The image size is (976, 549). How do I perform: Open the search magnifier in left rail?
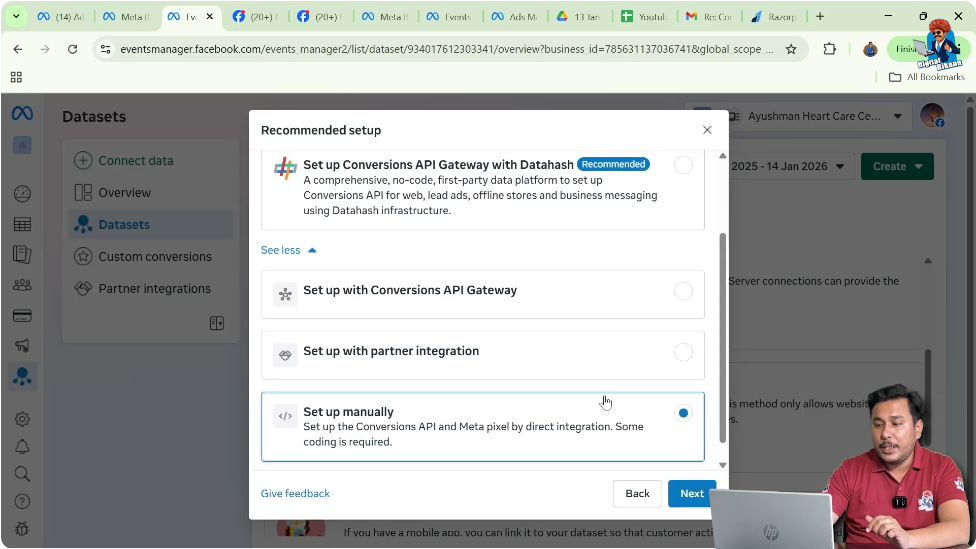click(22, 474)
